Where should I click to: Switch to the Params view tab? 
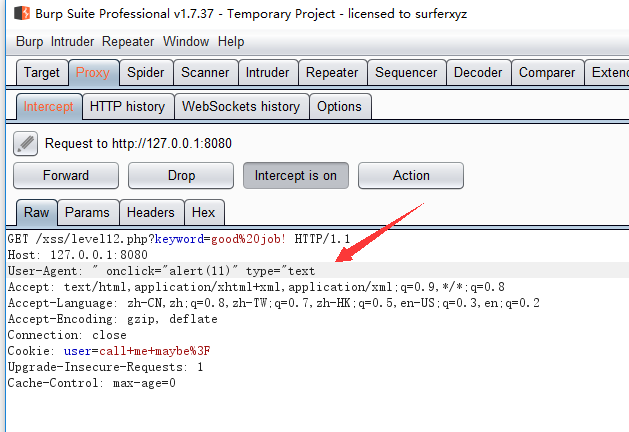point(87,213)
